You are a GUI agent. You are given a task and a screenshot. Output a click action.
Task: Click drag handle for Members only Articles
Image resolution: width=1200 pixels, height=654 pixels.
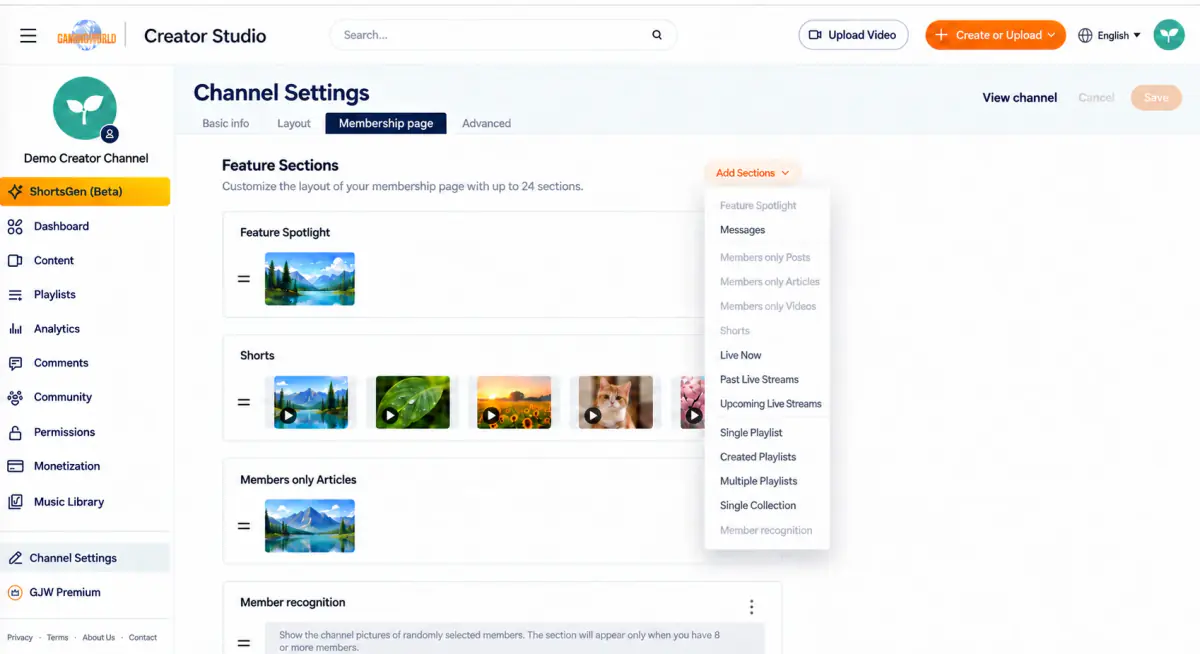tap(243, 526)
